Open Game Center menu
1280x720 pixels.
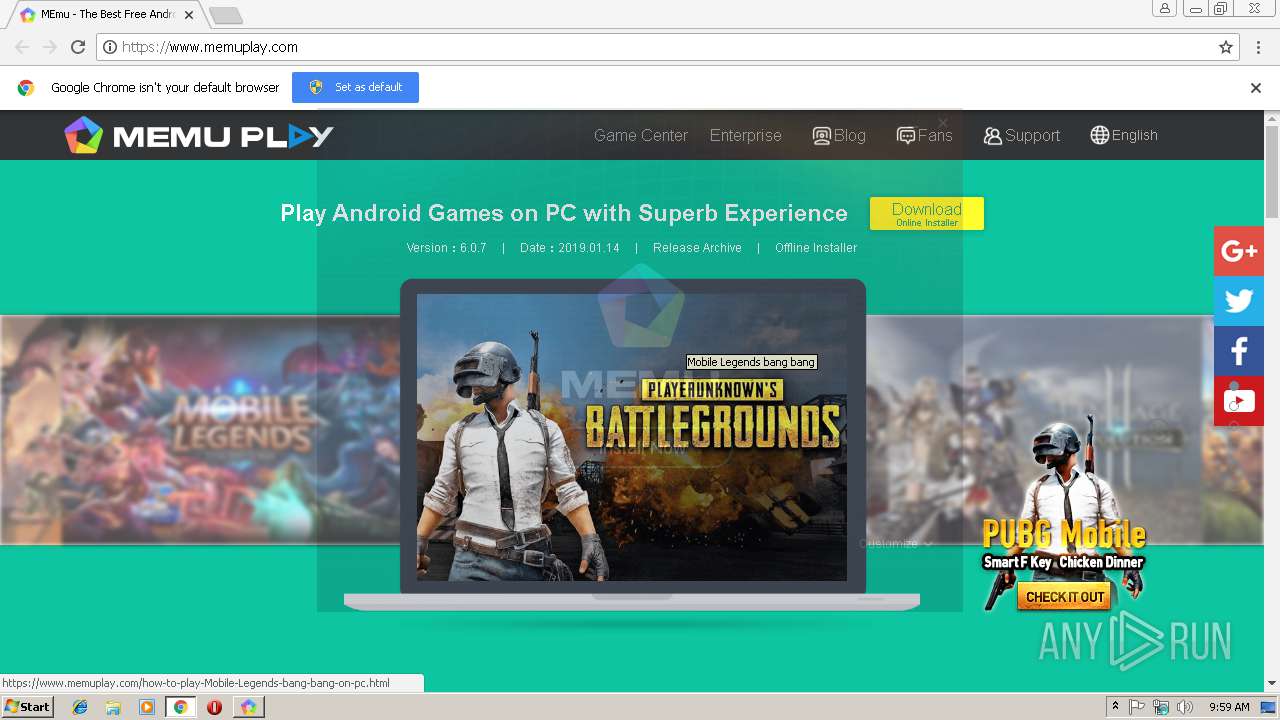pos(641,135)
